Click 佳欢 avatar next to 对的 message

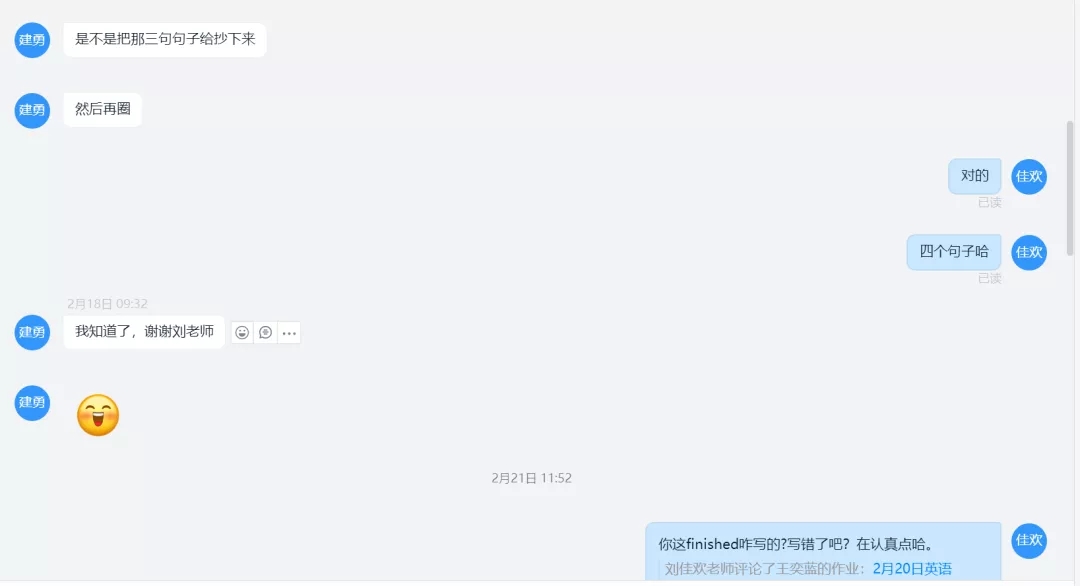pyautogui.click(x=1029, y=176)
